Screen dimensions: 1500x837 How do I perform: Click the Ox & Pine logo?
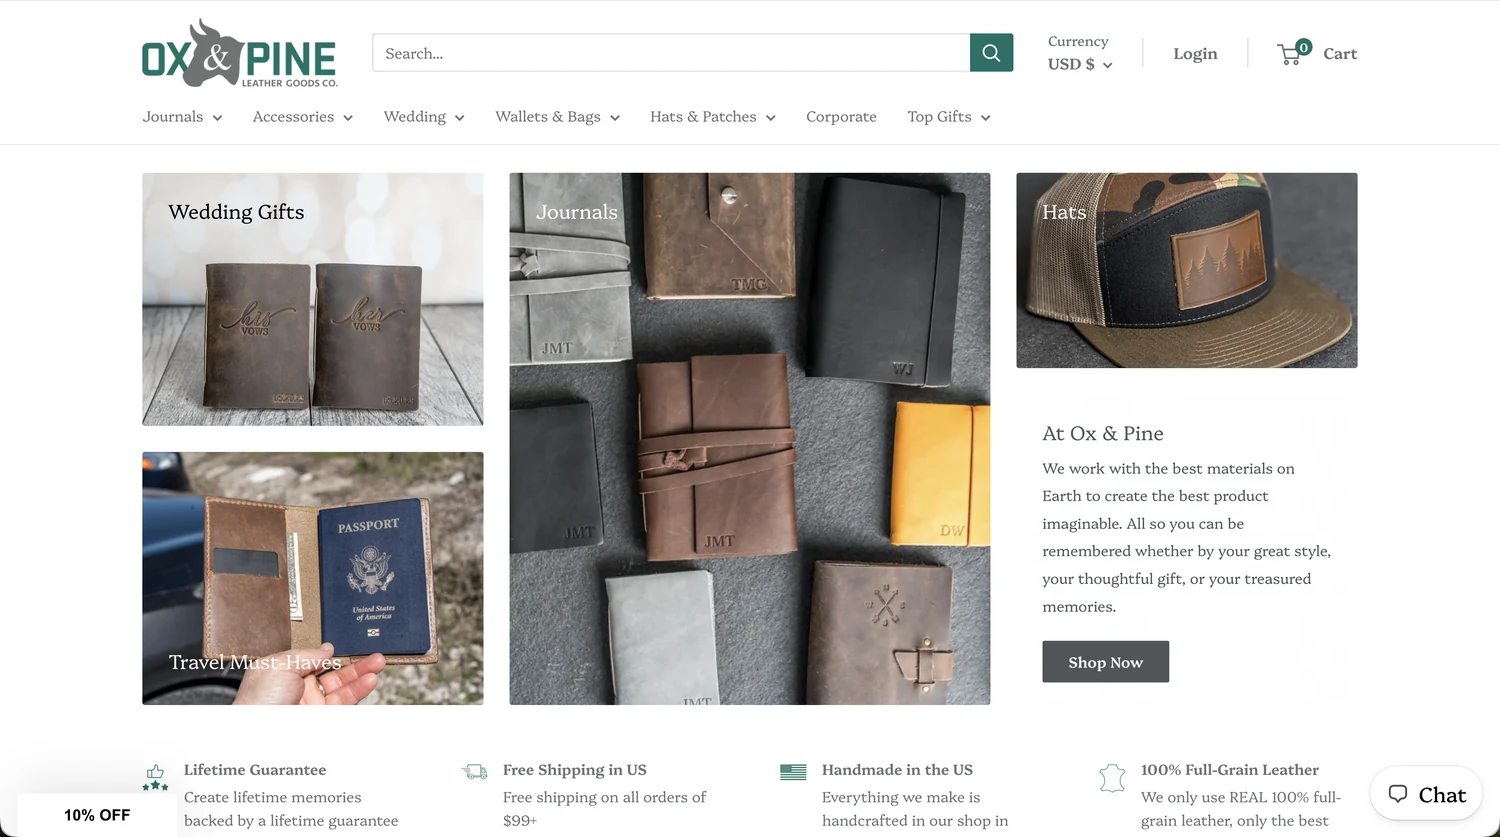pos(240,53)
